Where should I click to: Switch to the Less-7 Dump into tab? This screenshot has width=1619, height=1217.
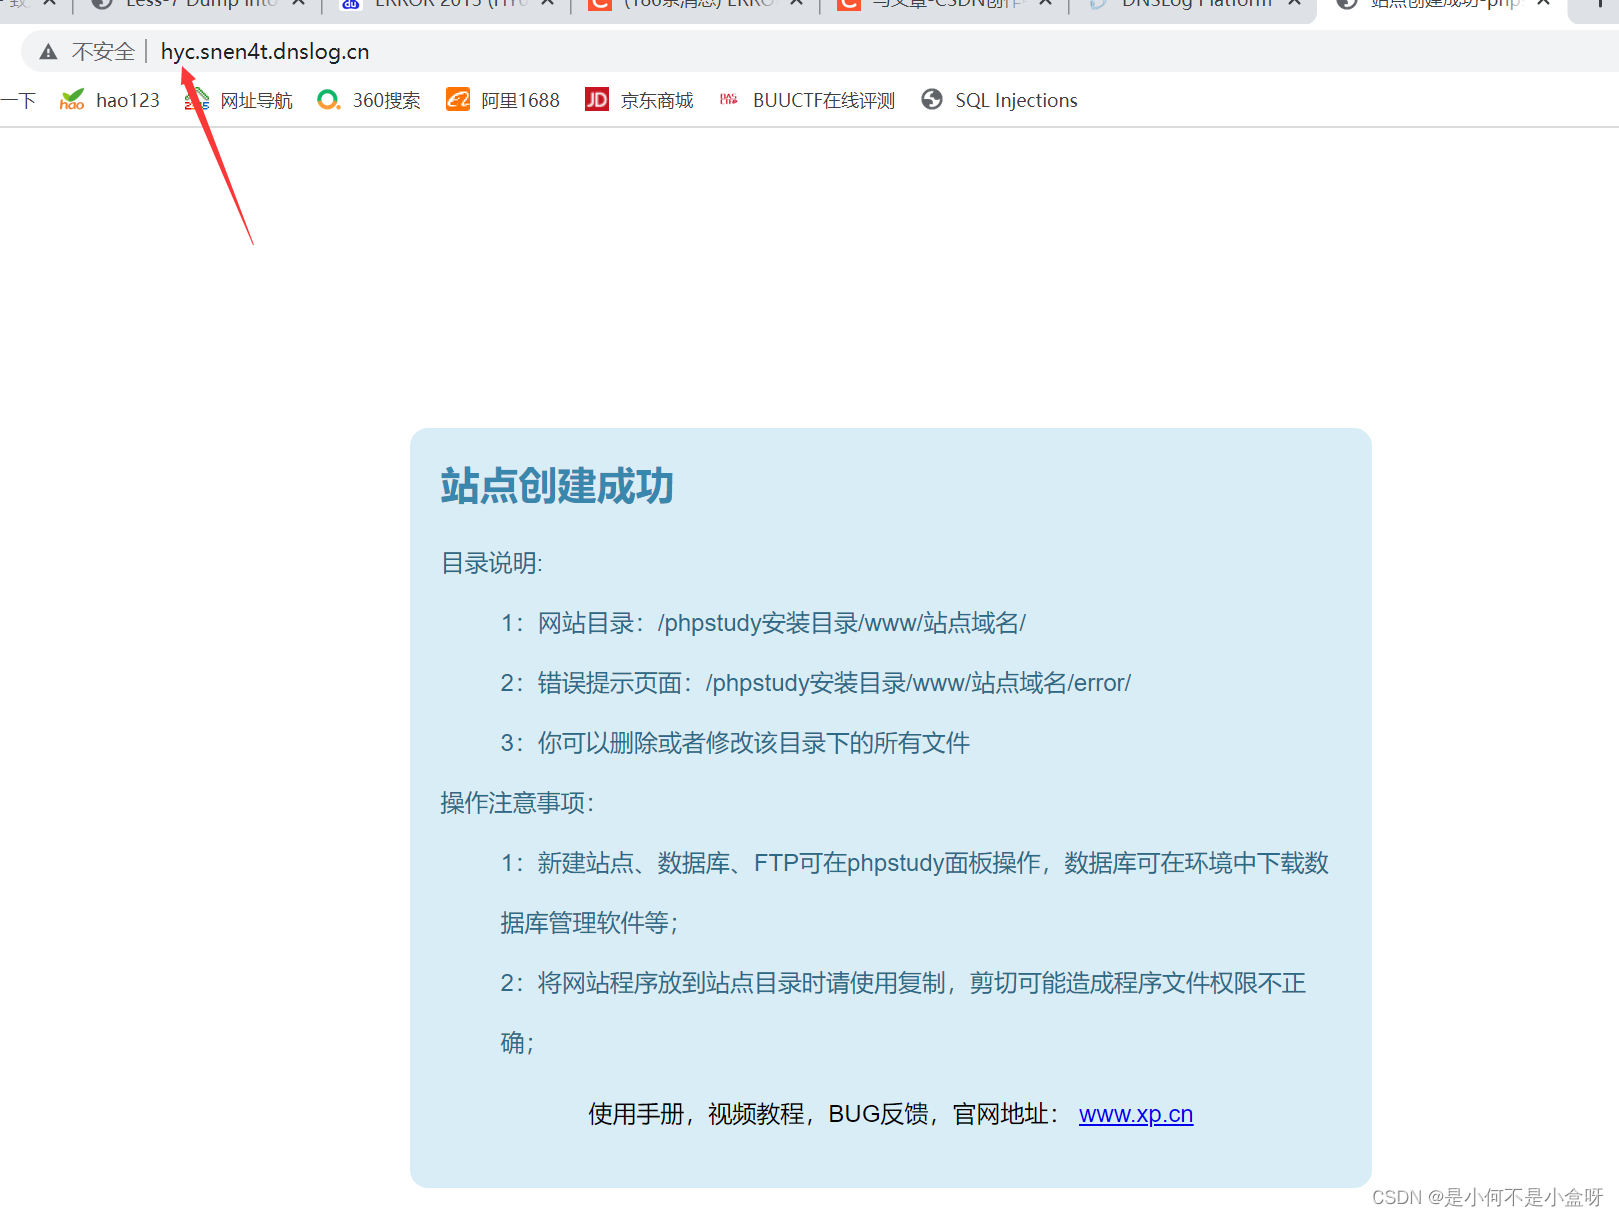point(197,5)
